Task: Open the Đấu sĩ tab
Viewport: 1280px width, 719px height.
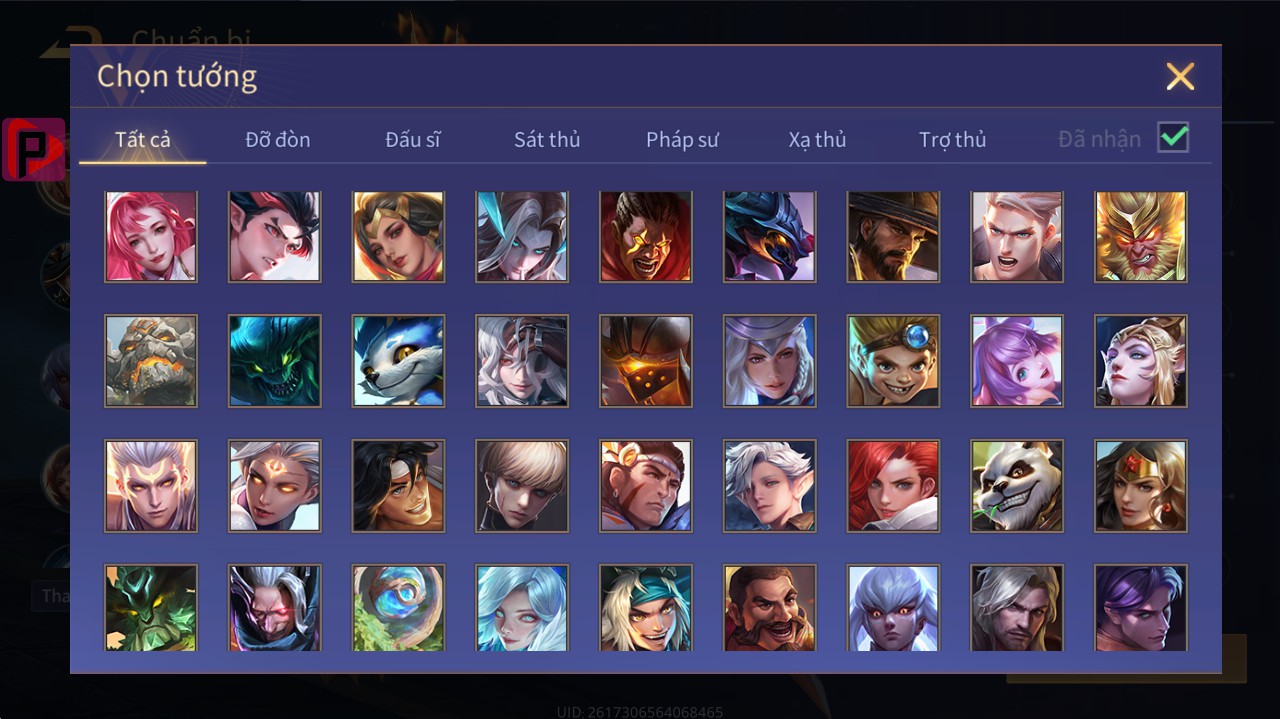Action: pyautogui.click(x=413, y=140)
